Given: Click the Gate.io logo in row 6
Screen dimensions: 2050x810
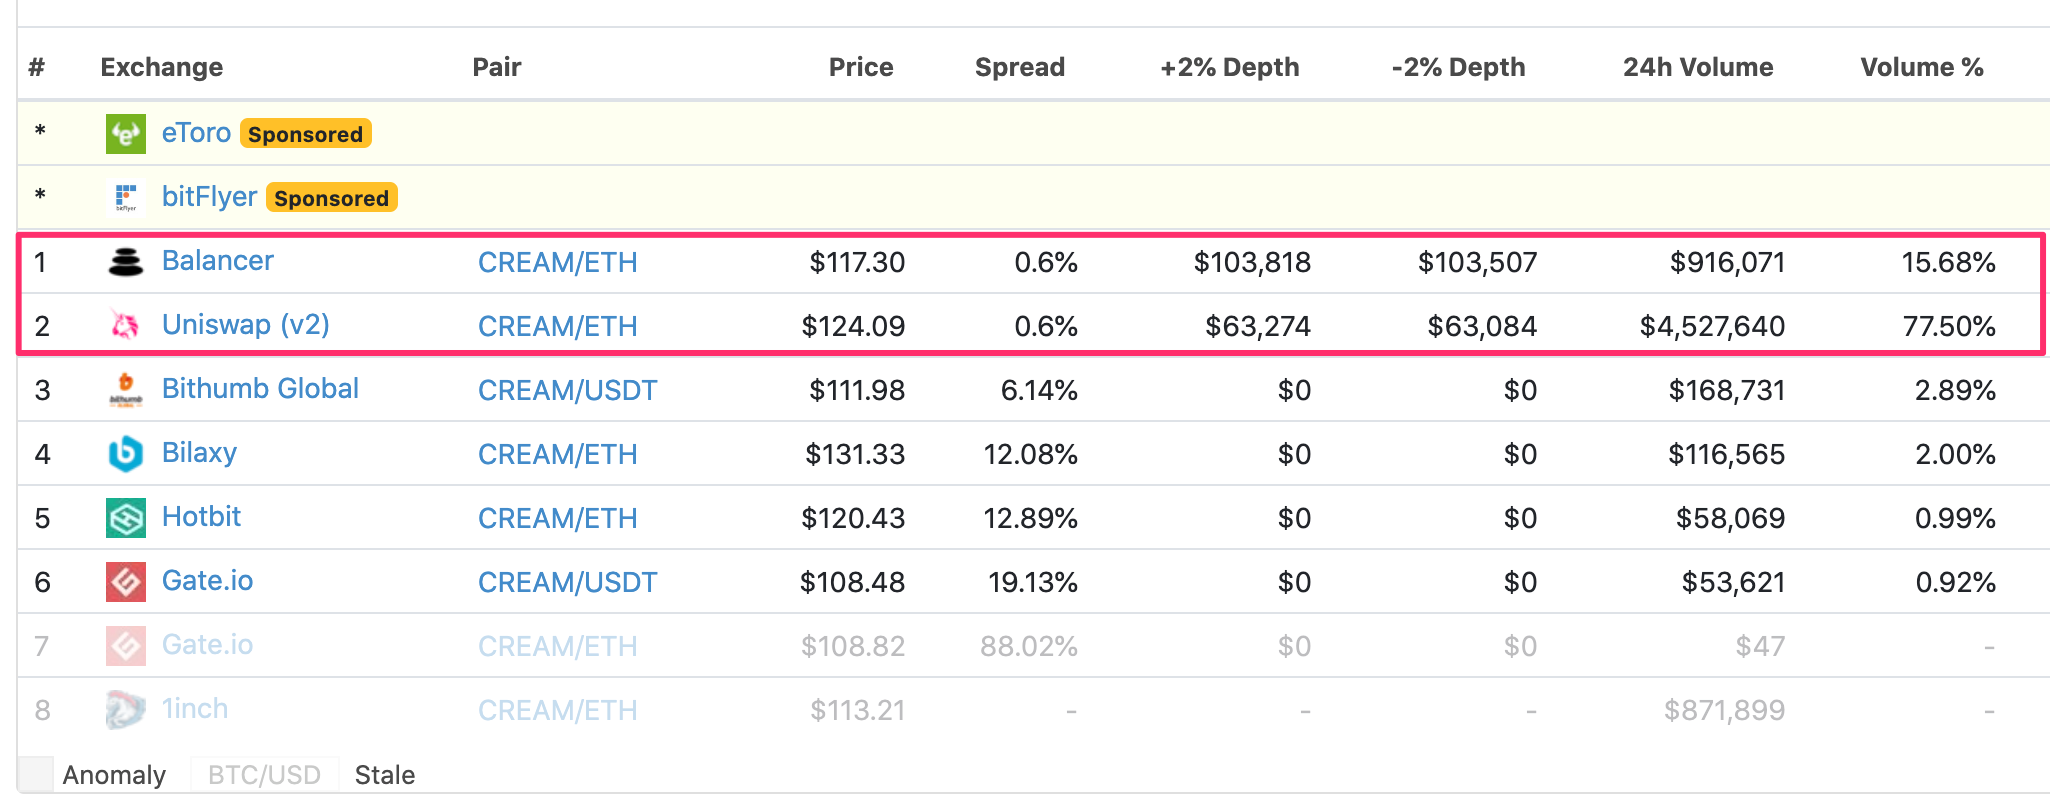Looking at the screenshot, I should 126,581.
